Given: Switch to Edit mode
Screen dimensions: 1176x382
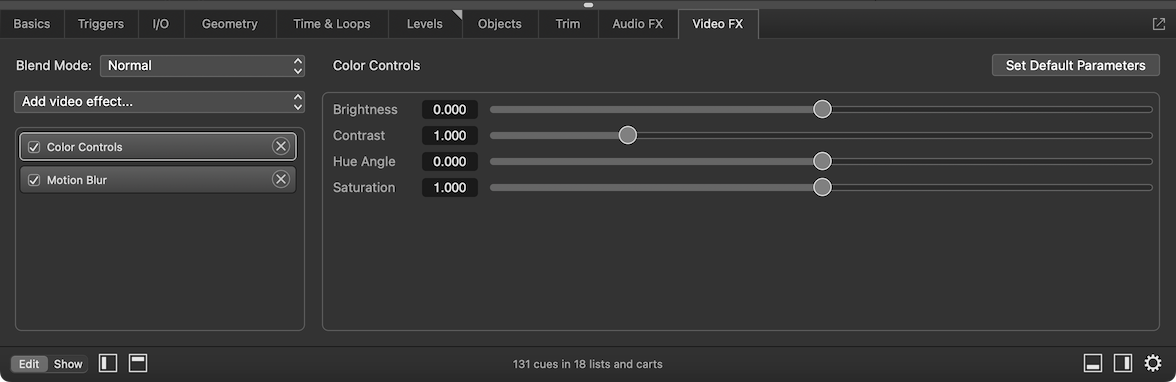Looking at the screenshot, I should [29, 364].
